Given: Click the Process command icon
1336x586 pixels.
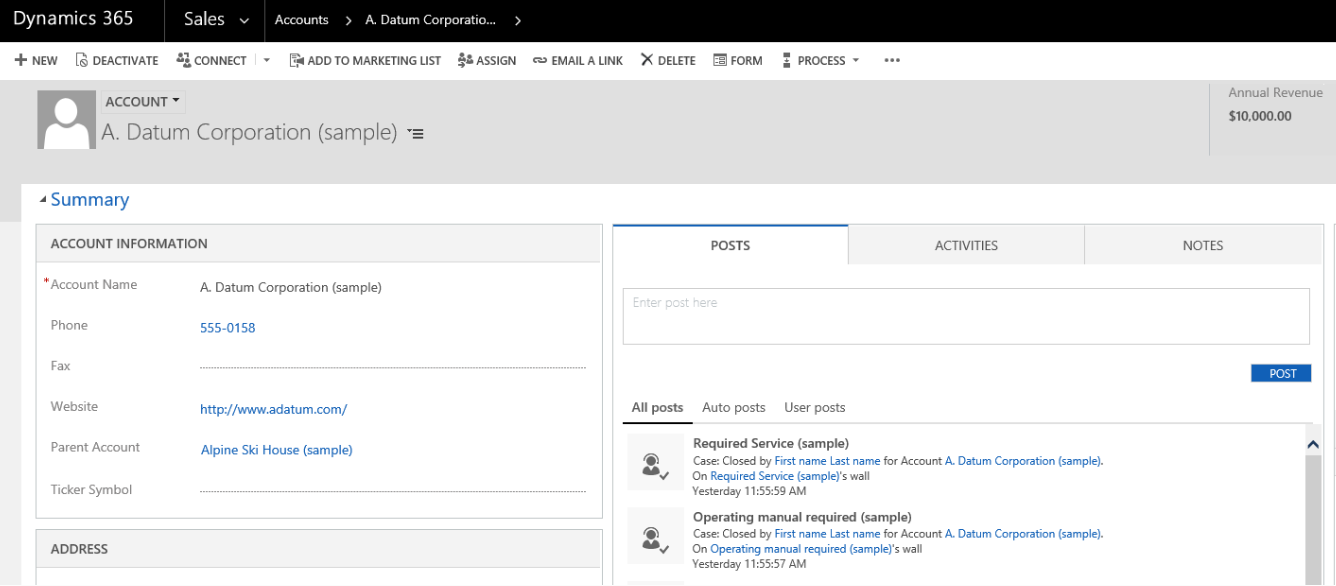Looking at the screenshot, I should click(787, 61).
